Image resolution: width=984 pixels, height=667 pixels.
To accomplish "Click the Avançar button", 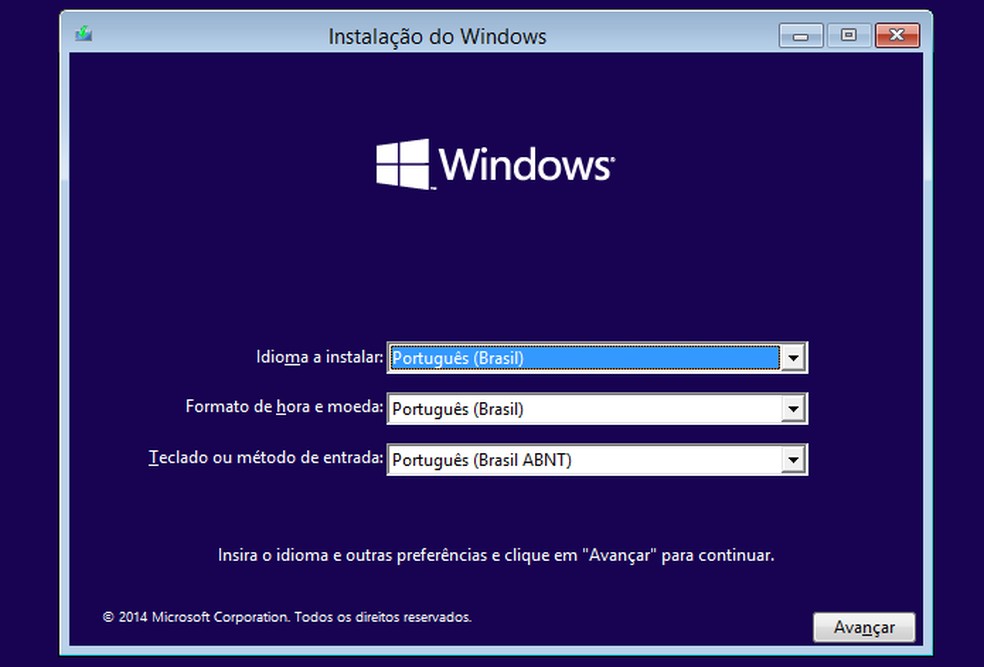I will (862, 627).
